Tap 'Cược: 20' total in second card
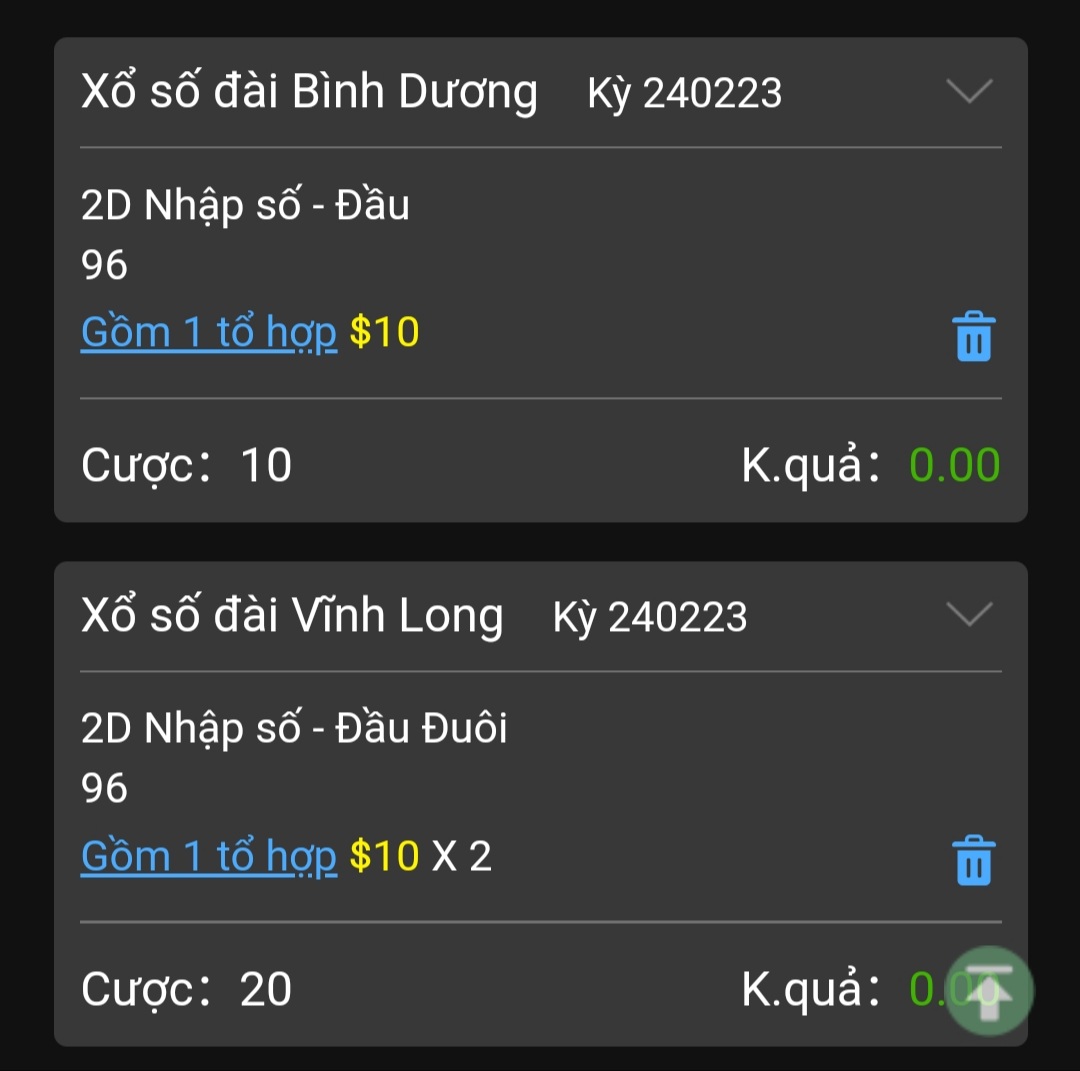The width and height of the screenshot is (1080, 1071). [186, 990]
